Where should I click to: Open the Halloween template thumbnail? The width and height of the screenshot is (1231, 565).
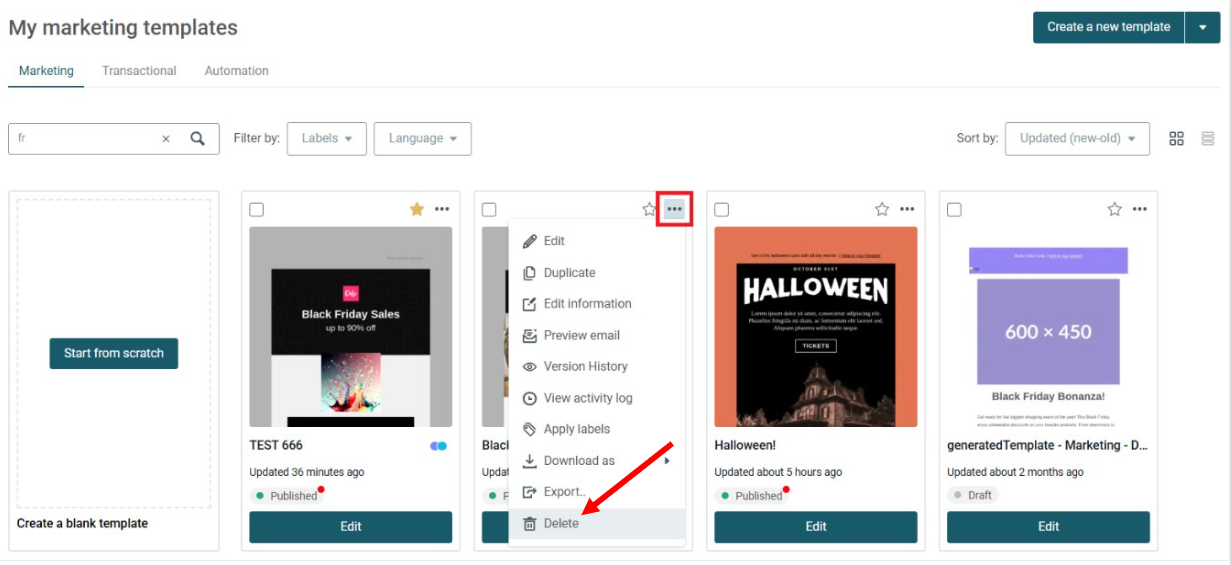click(816, 327)
